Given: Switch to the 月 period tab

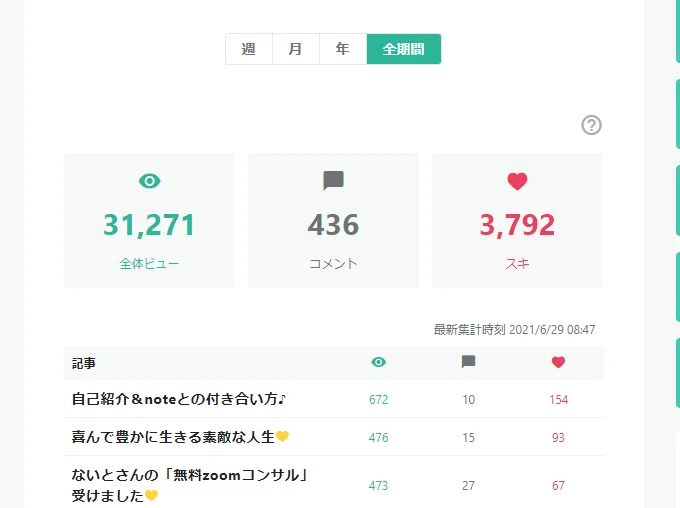Looking at the screenshot, I should [296, 49].
